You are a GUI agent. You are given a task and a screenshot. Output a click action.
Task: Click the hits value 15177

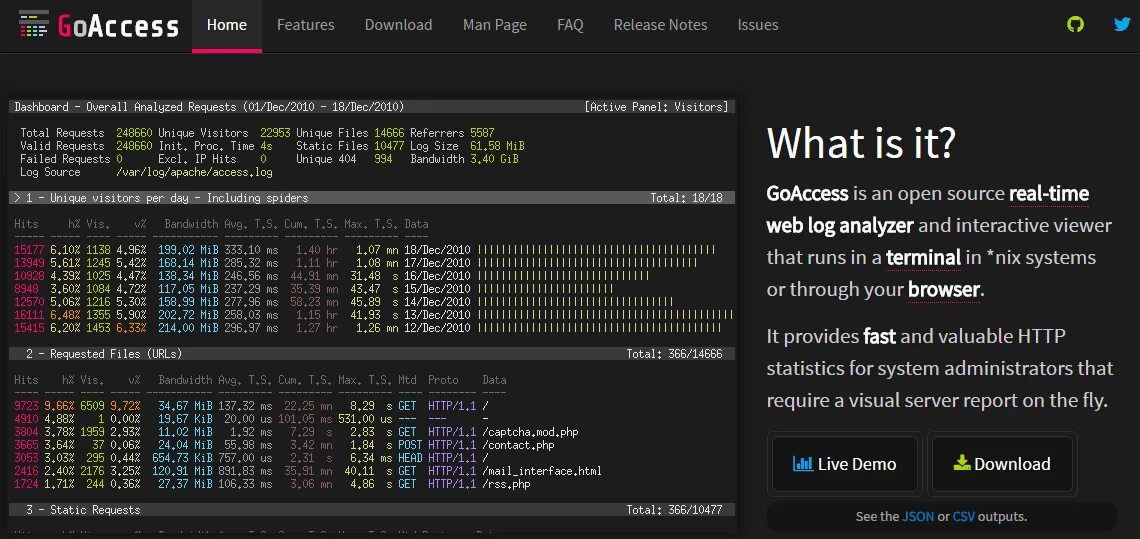[x=29, y=249]
